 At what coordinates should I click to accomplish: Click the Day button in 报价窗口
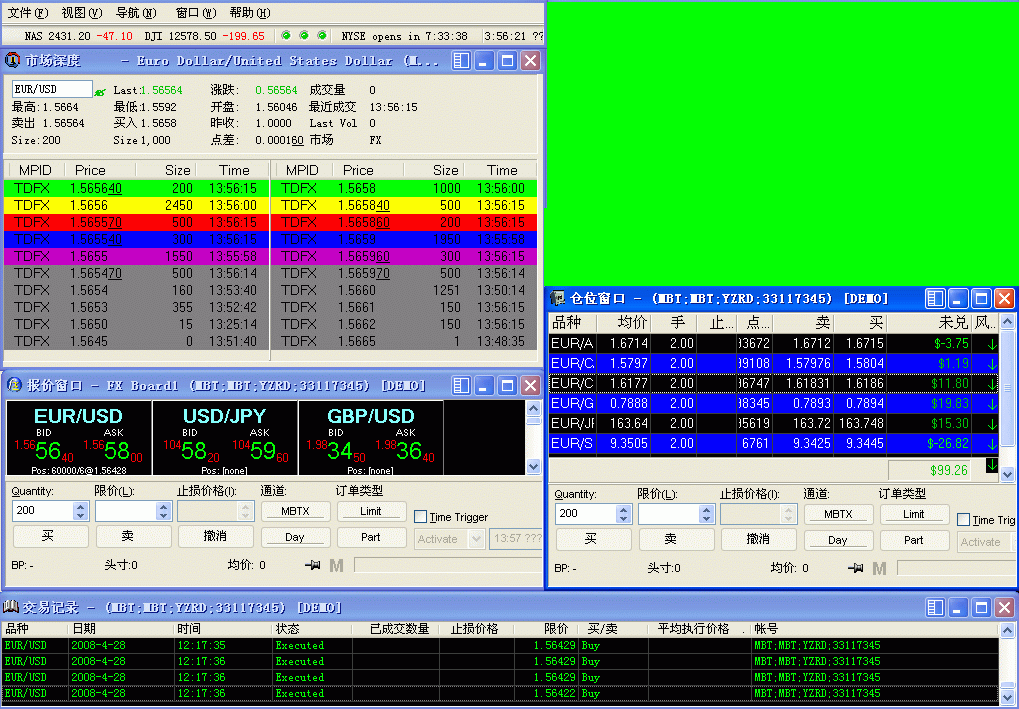coord(296,537)
